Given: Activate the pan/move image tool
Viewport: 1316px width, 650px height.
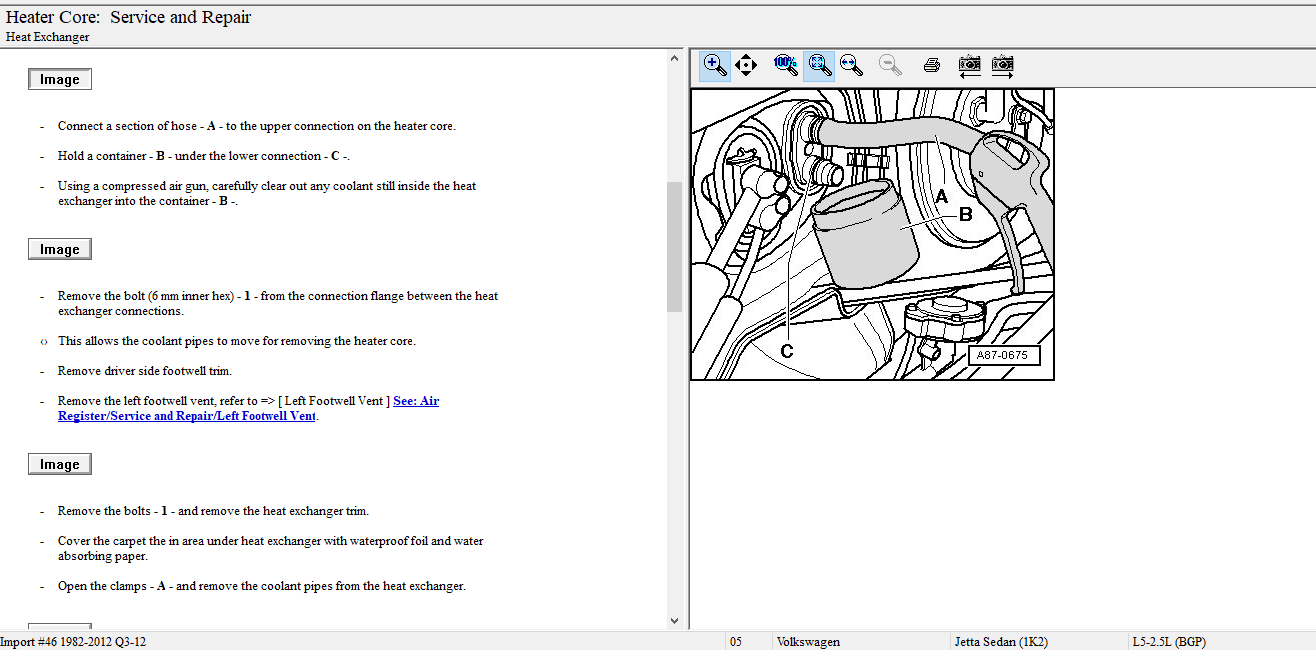Looking at the screenshot, I should tap(746, 66).
